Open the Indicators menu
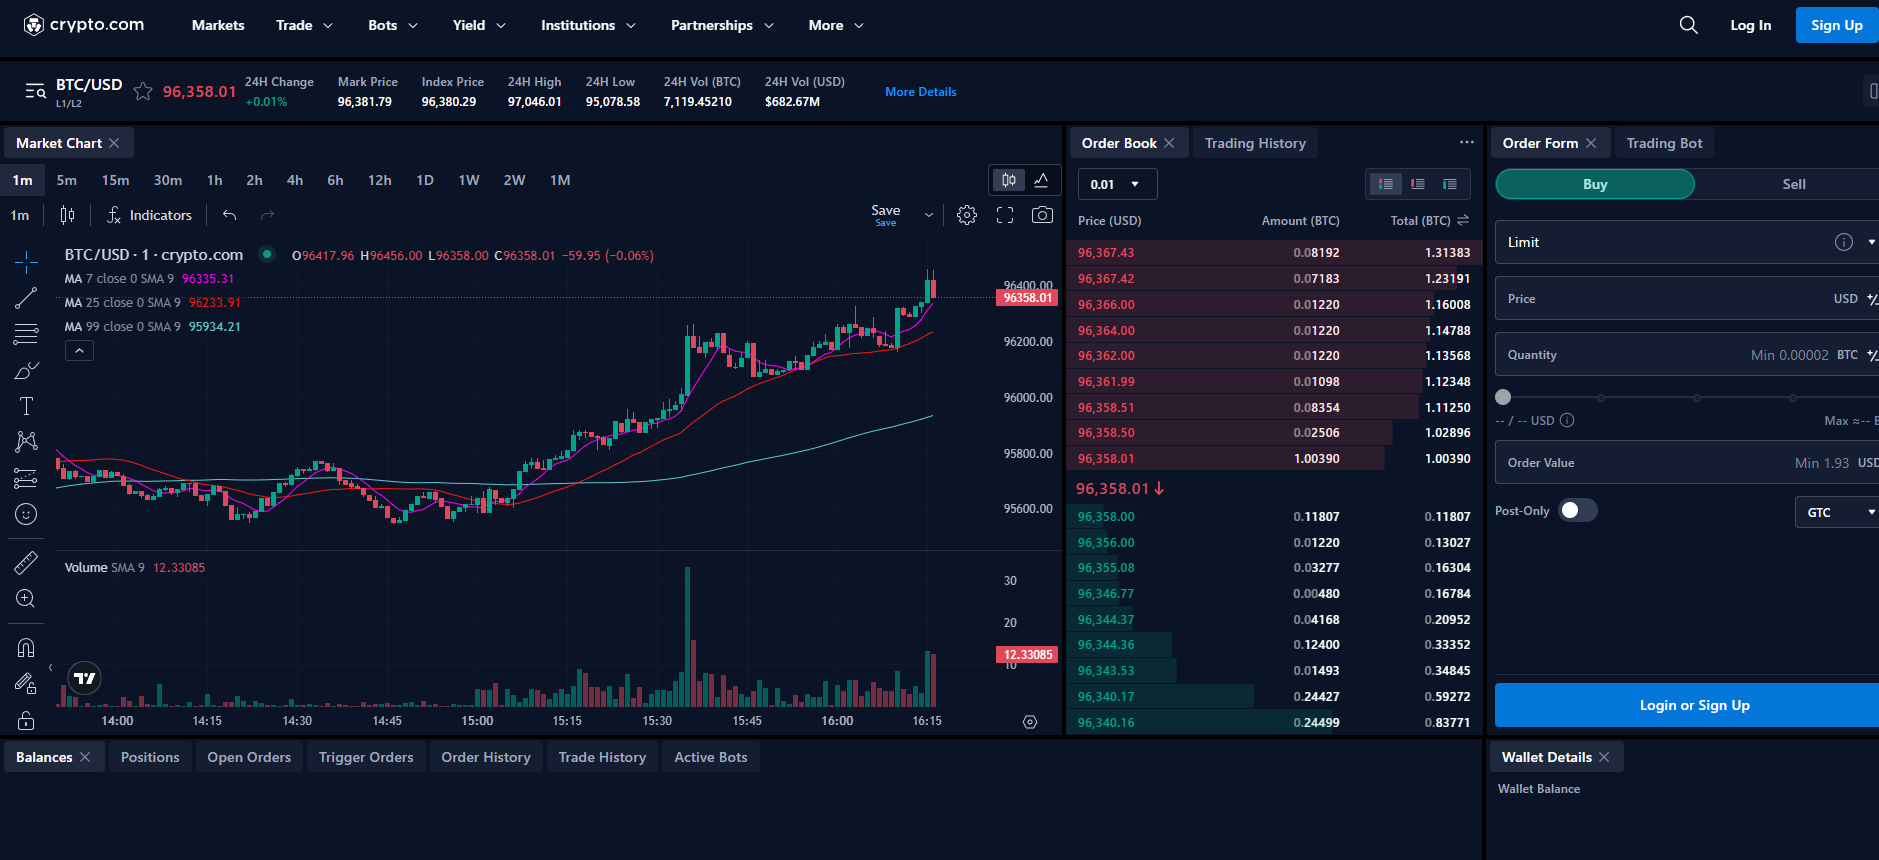This screenshot has width=1879, height=860. [x=149, y=215]
